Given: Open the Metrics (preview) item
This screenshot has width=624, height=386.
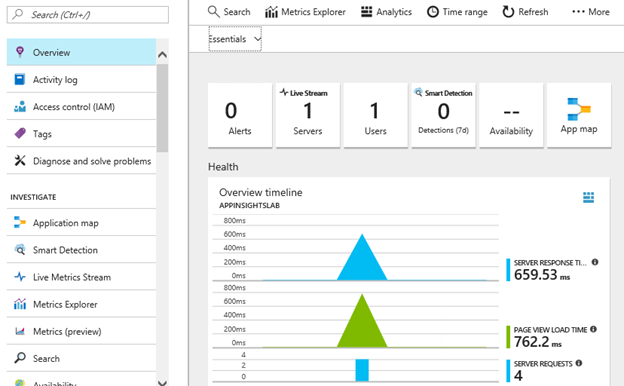Looking at the screenshot, I should click(81, 331).
